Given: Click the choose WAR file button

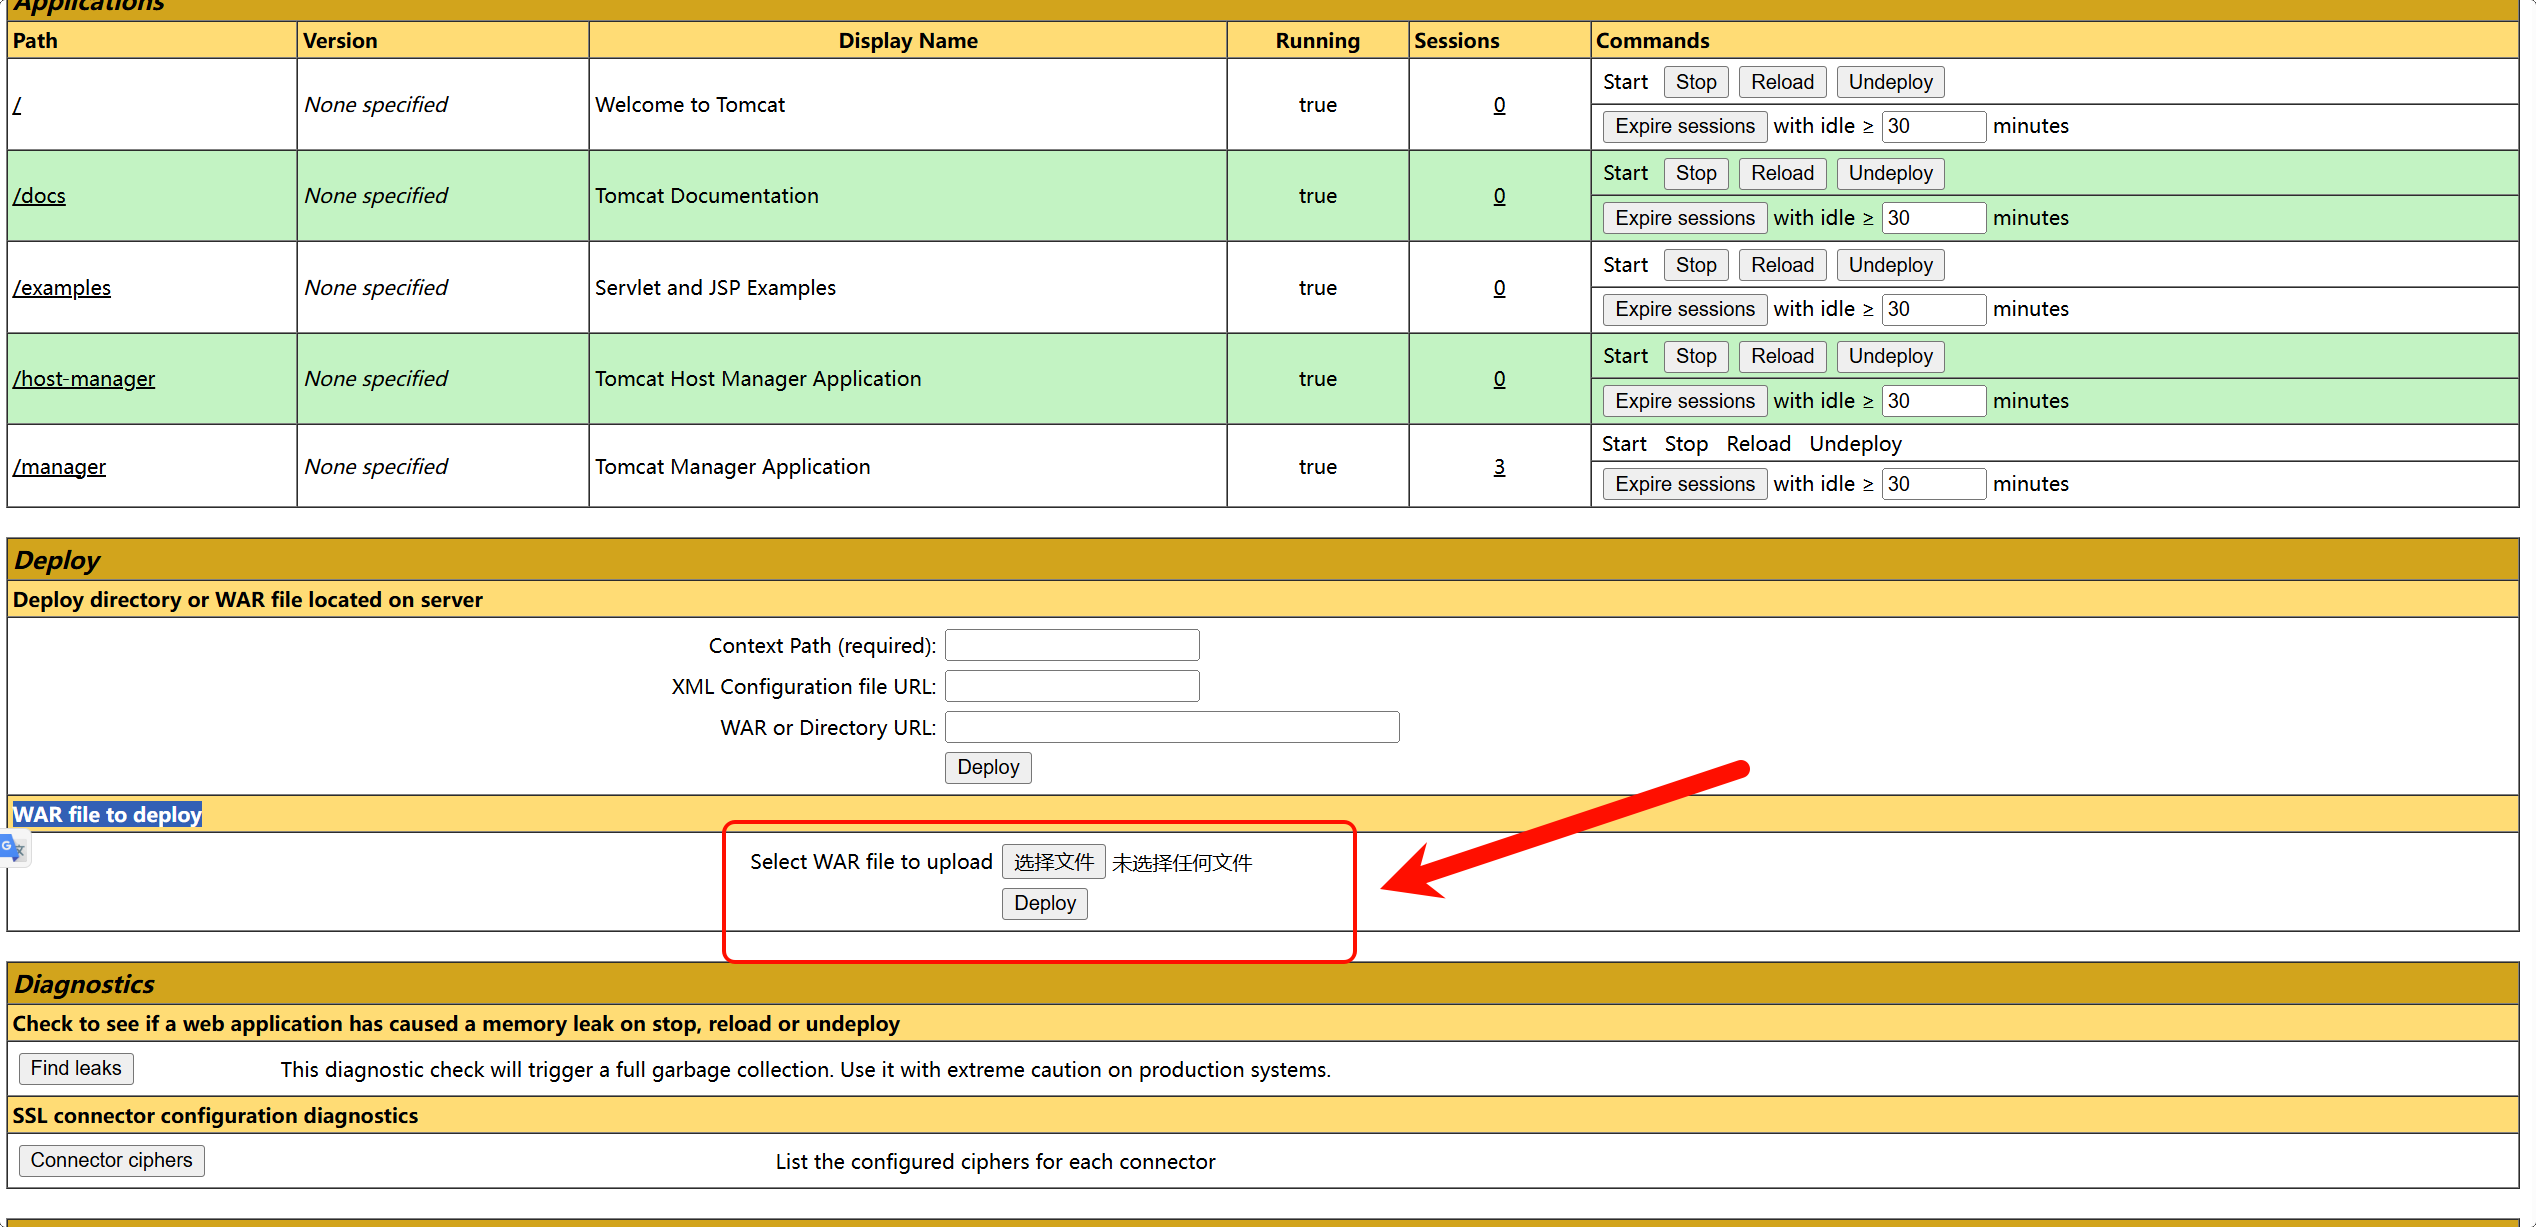Looking at the screenshot, I should click(1053, 862).
